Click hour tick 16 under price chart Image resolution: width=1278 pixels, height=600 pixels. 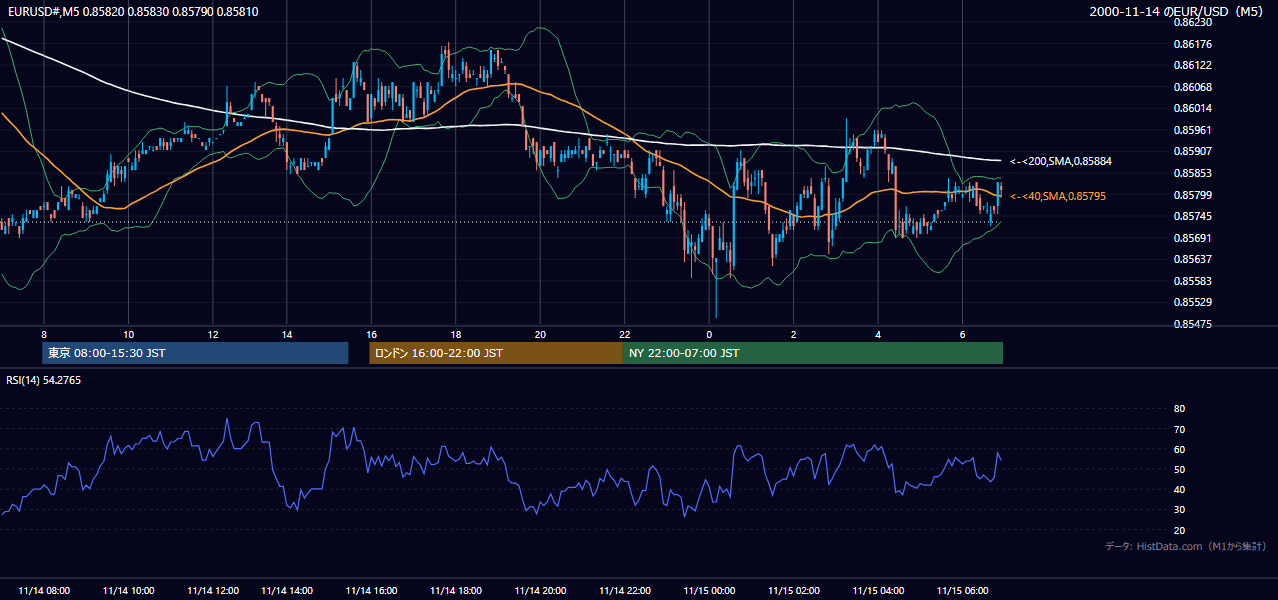pos(371,334)
